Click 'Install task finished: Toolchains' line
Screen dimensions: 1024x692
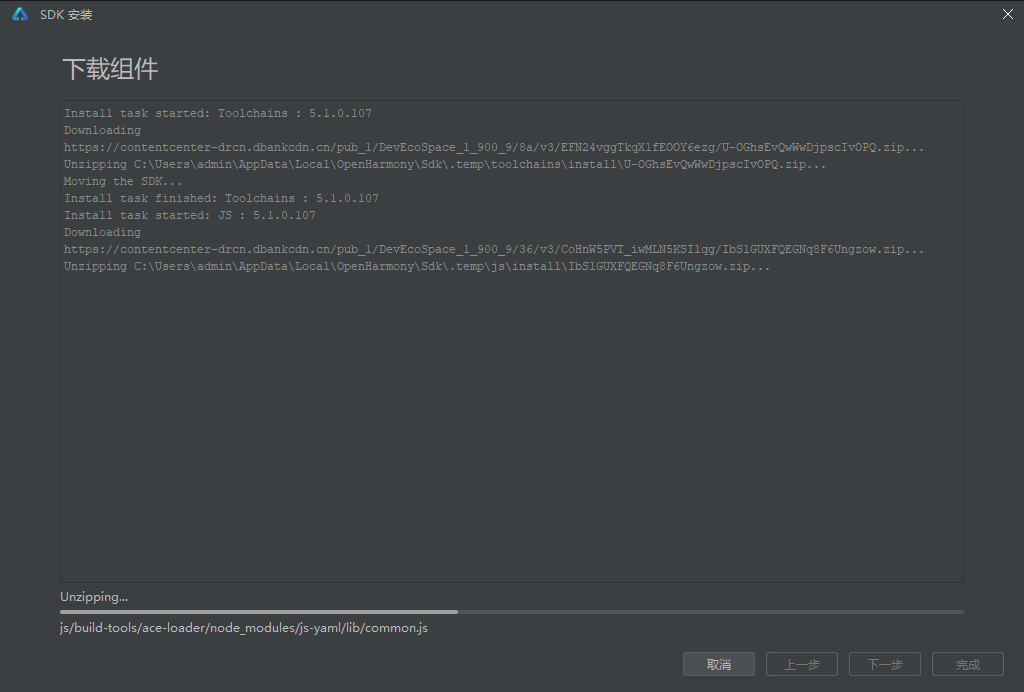[221, 198]
